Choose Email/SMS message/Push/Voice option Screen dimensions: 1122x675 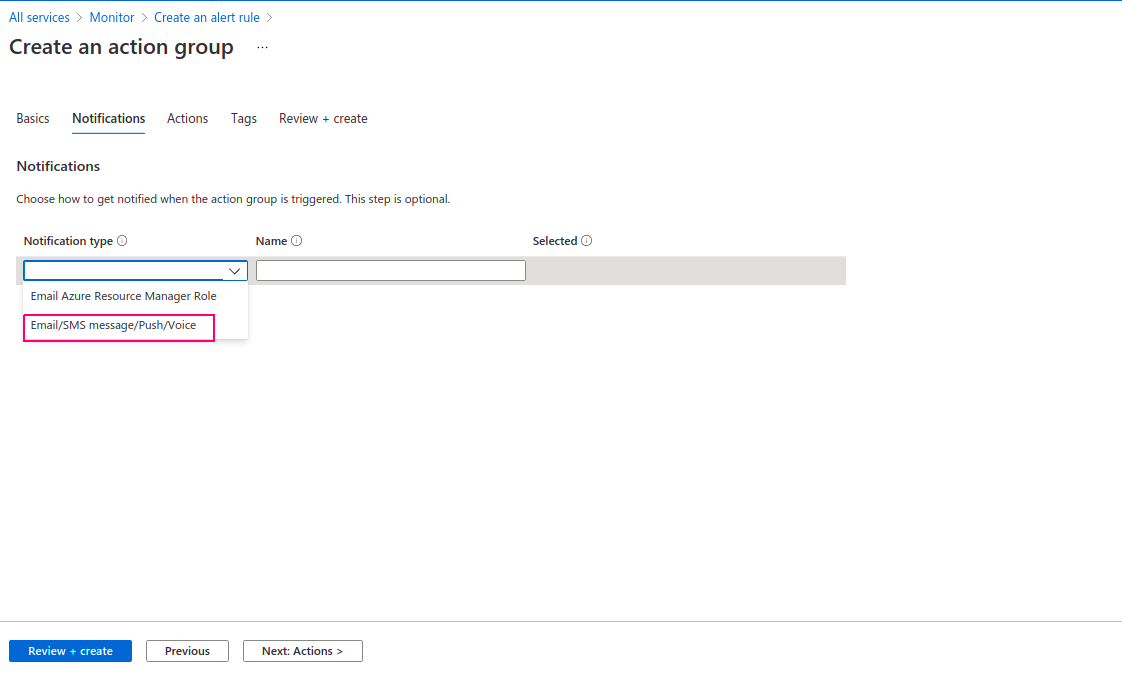113,325
